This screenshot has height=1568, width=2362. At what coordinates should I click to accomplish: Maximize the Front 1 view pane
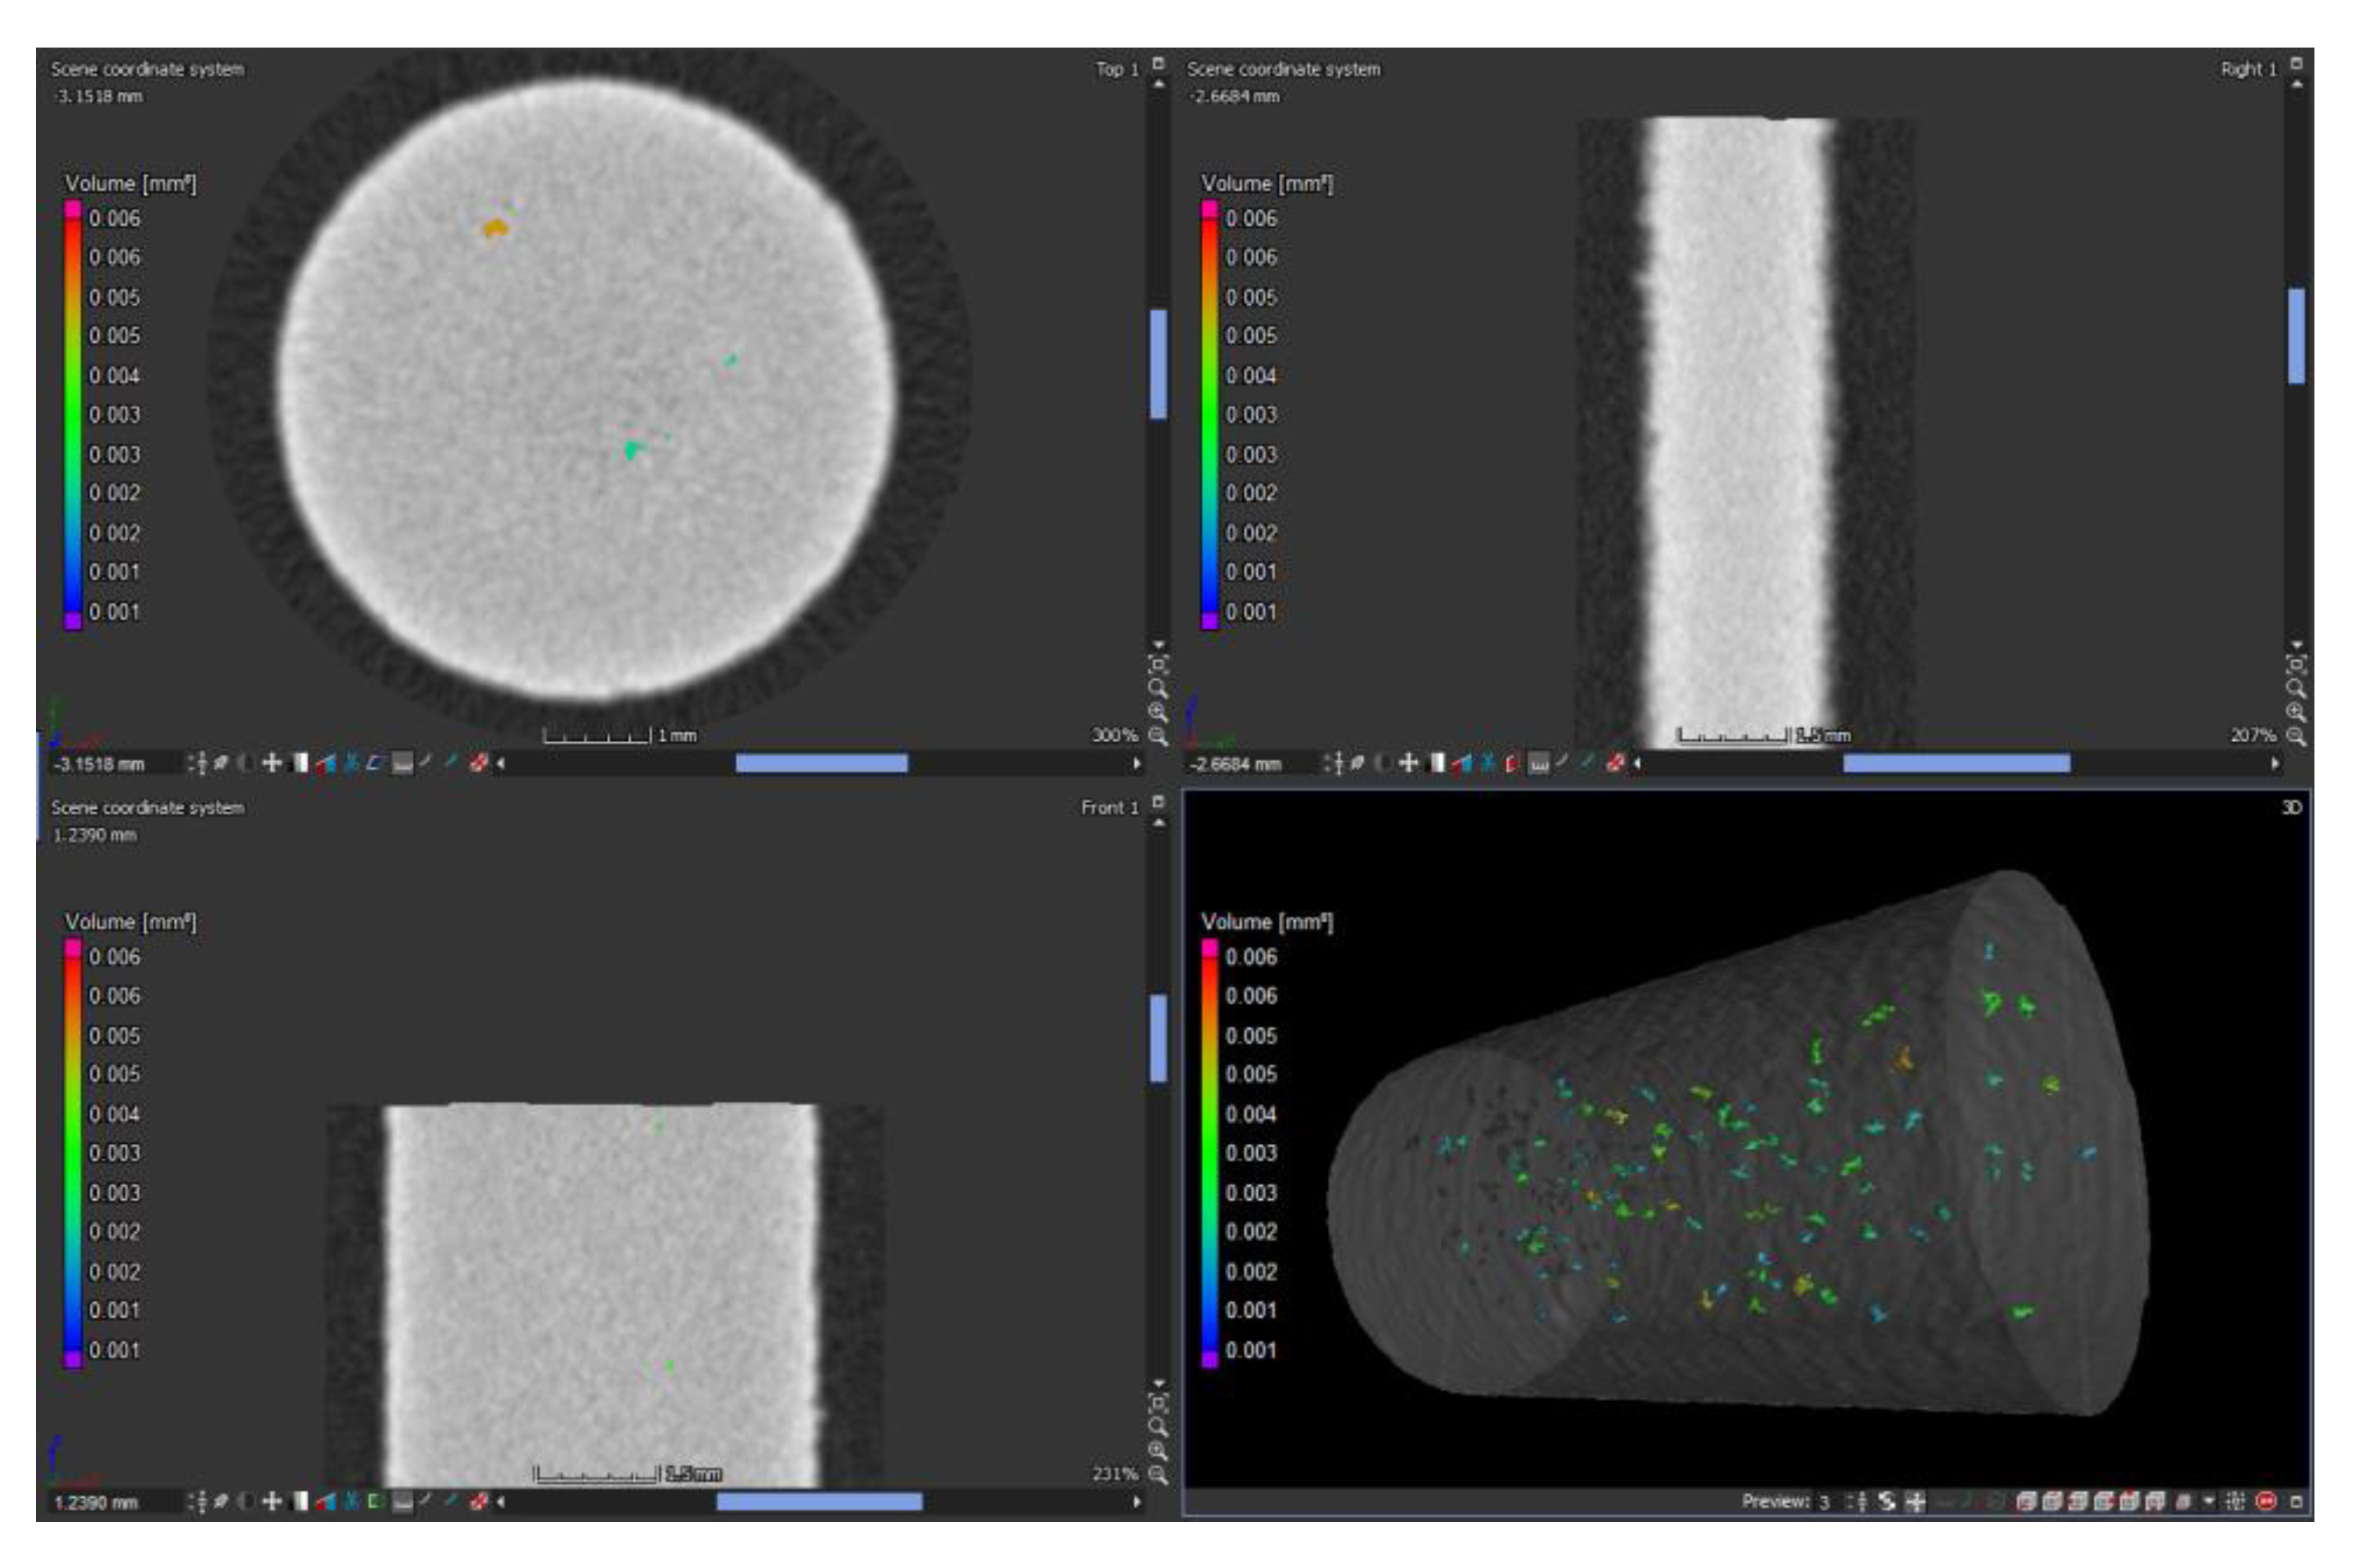[1158, 802]
